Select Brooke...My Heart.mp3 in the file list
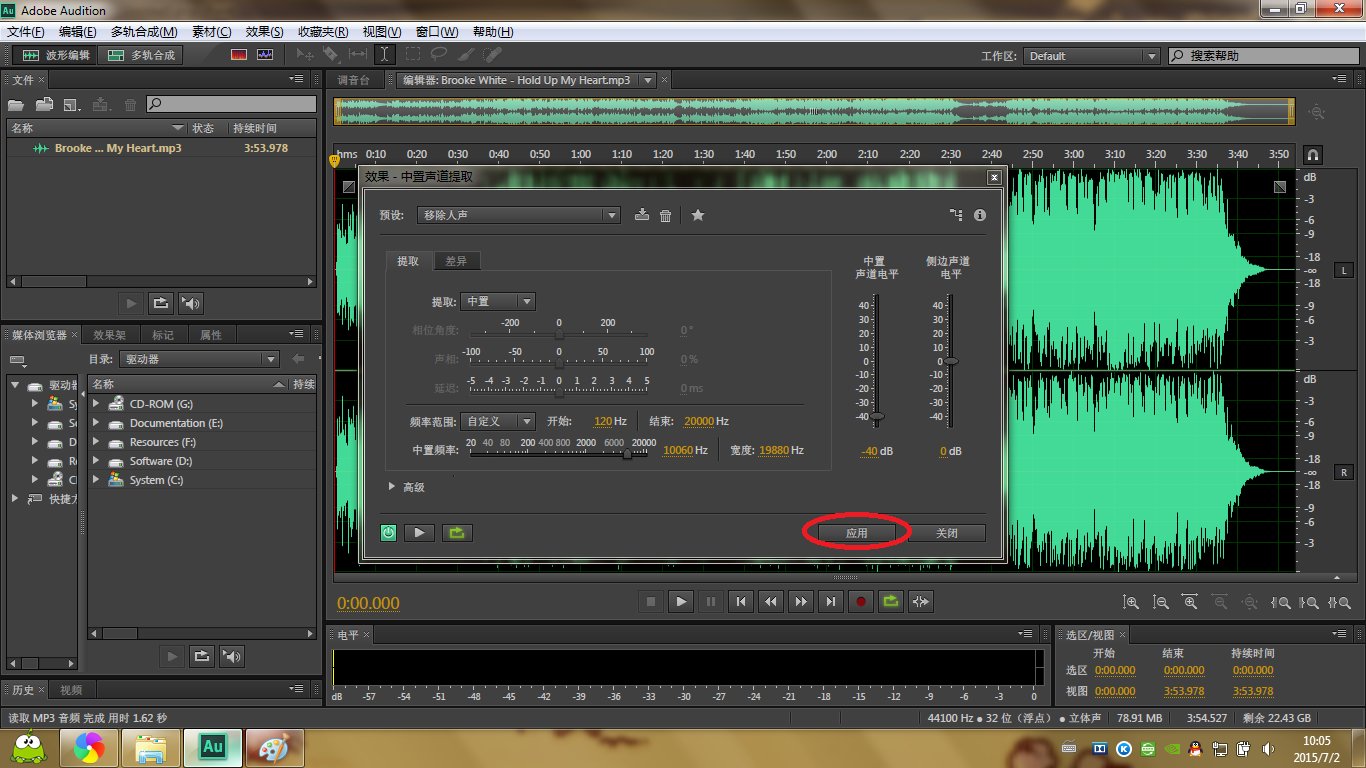 [x=118, y=148]
